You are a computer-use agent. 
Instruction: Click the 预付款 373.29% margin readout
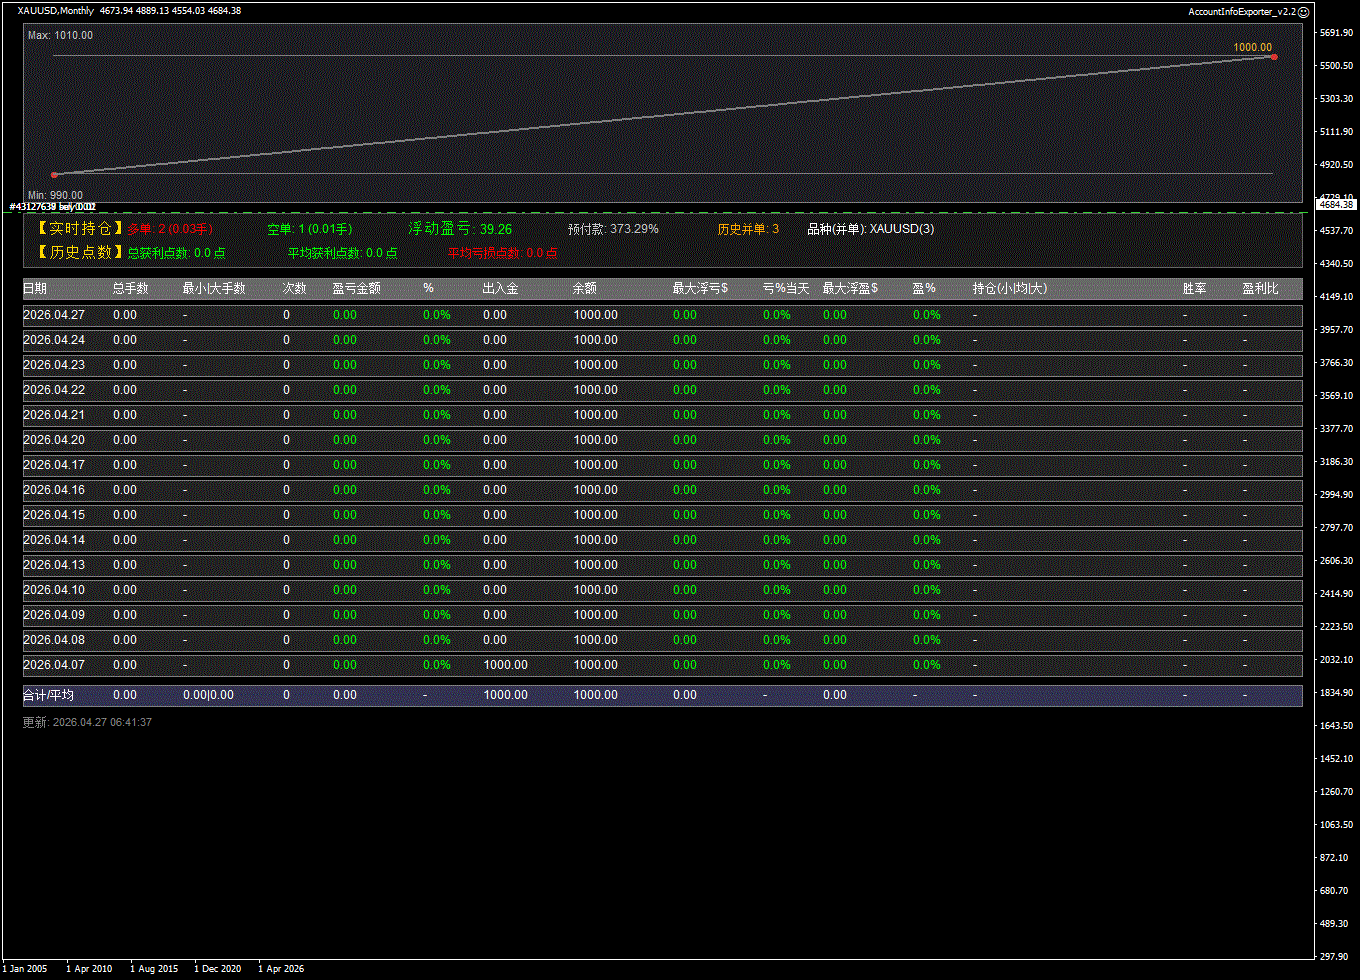pos(613,229)
